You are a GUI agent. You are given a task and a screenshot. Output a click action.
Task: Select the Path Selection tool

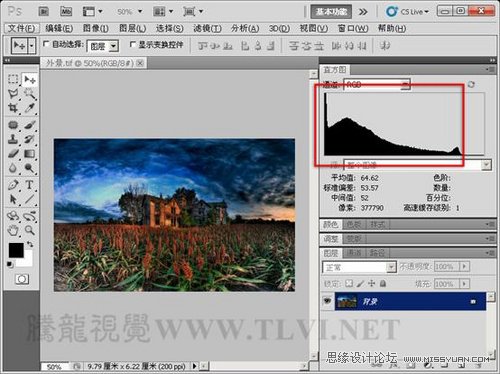point(13,199)
